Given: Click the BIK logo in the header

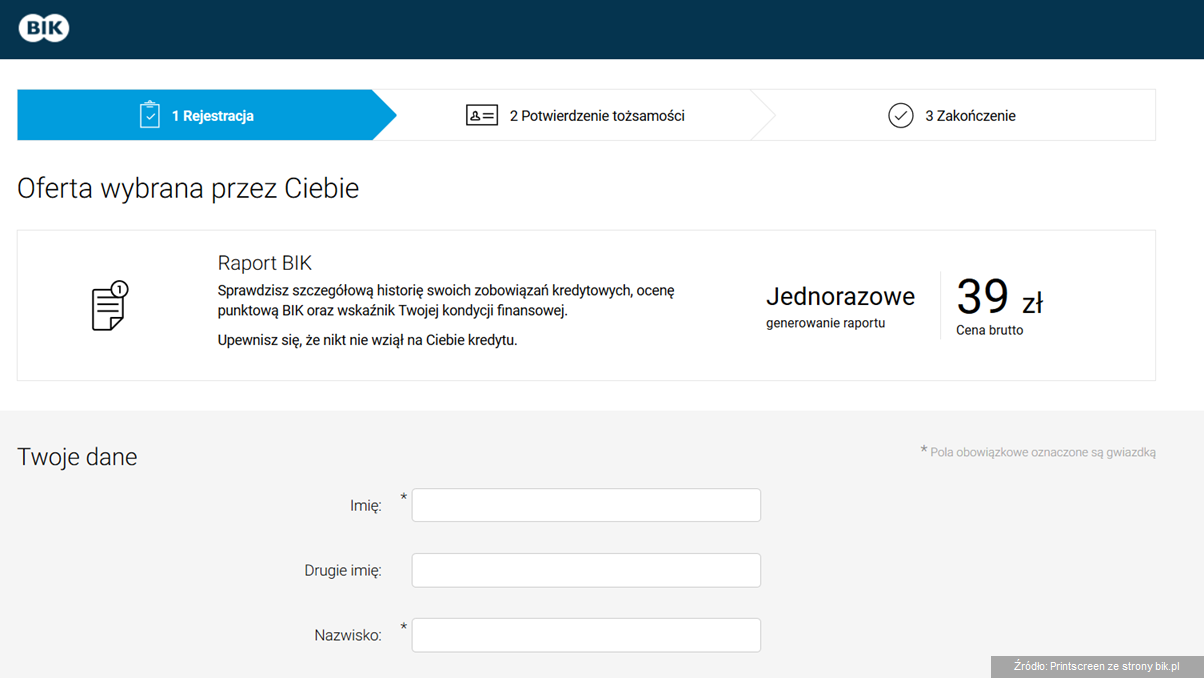Looking at the screenshot, I should click(44, 28).
